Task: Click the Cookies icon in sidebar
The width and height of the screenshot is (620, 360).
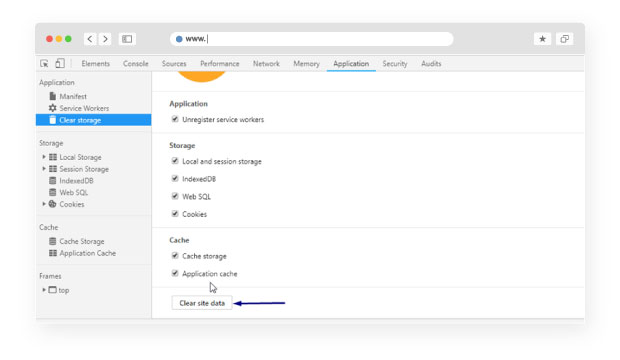Action: click(x=53, y=204)
